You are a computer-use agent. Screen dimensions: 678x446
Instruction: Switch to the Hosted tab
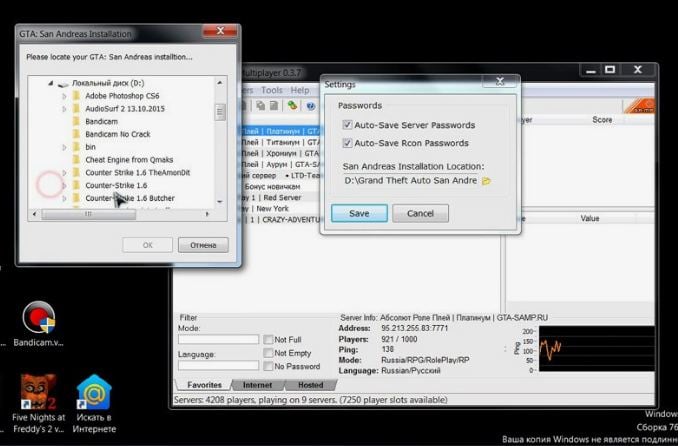click(x=310, y=385)
